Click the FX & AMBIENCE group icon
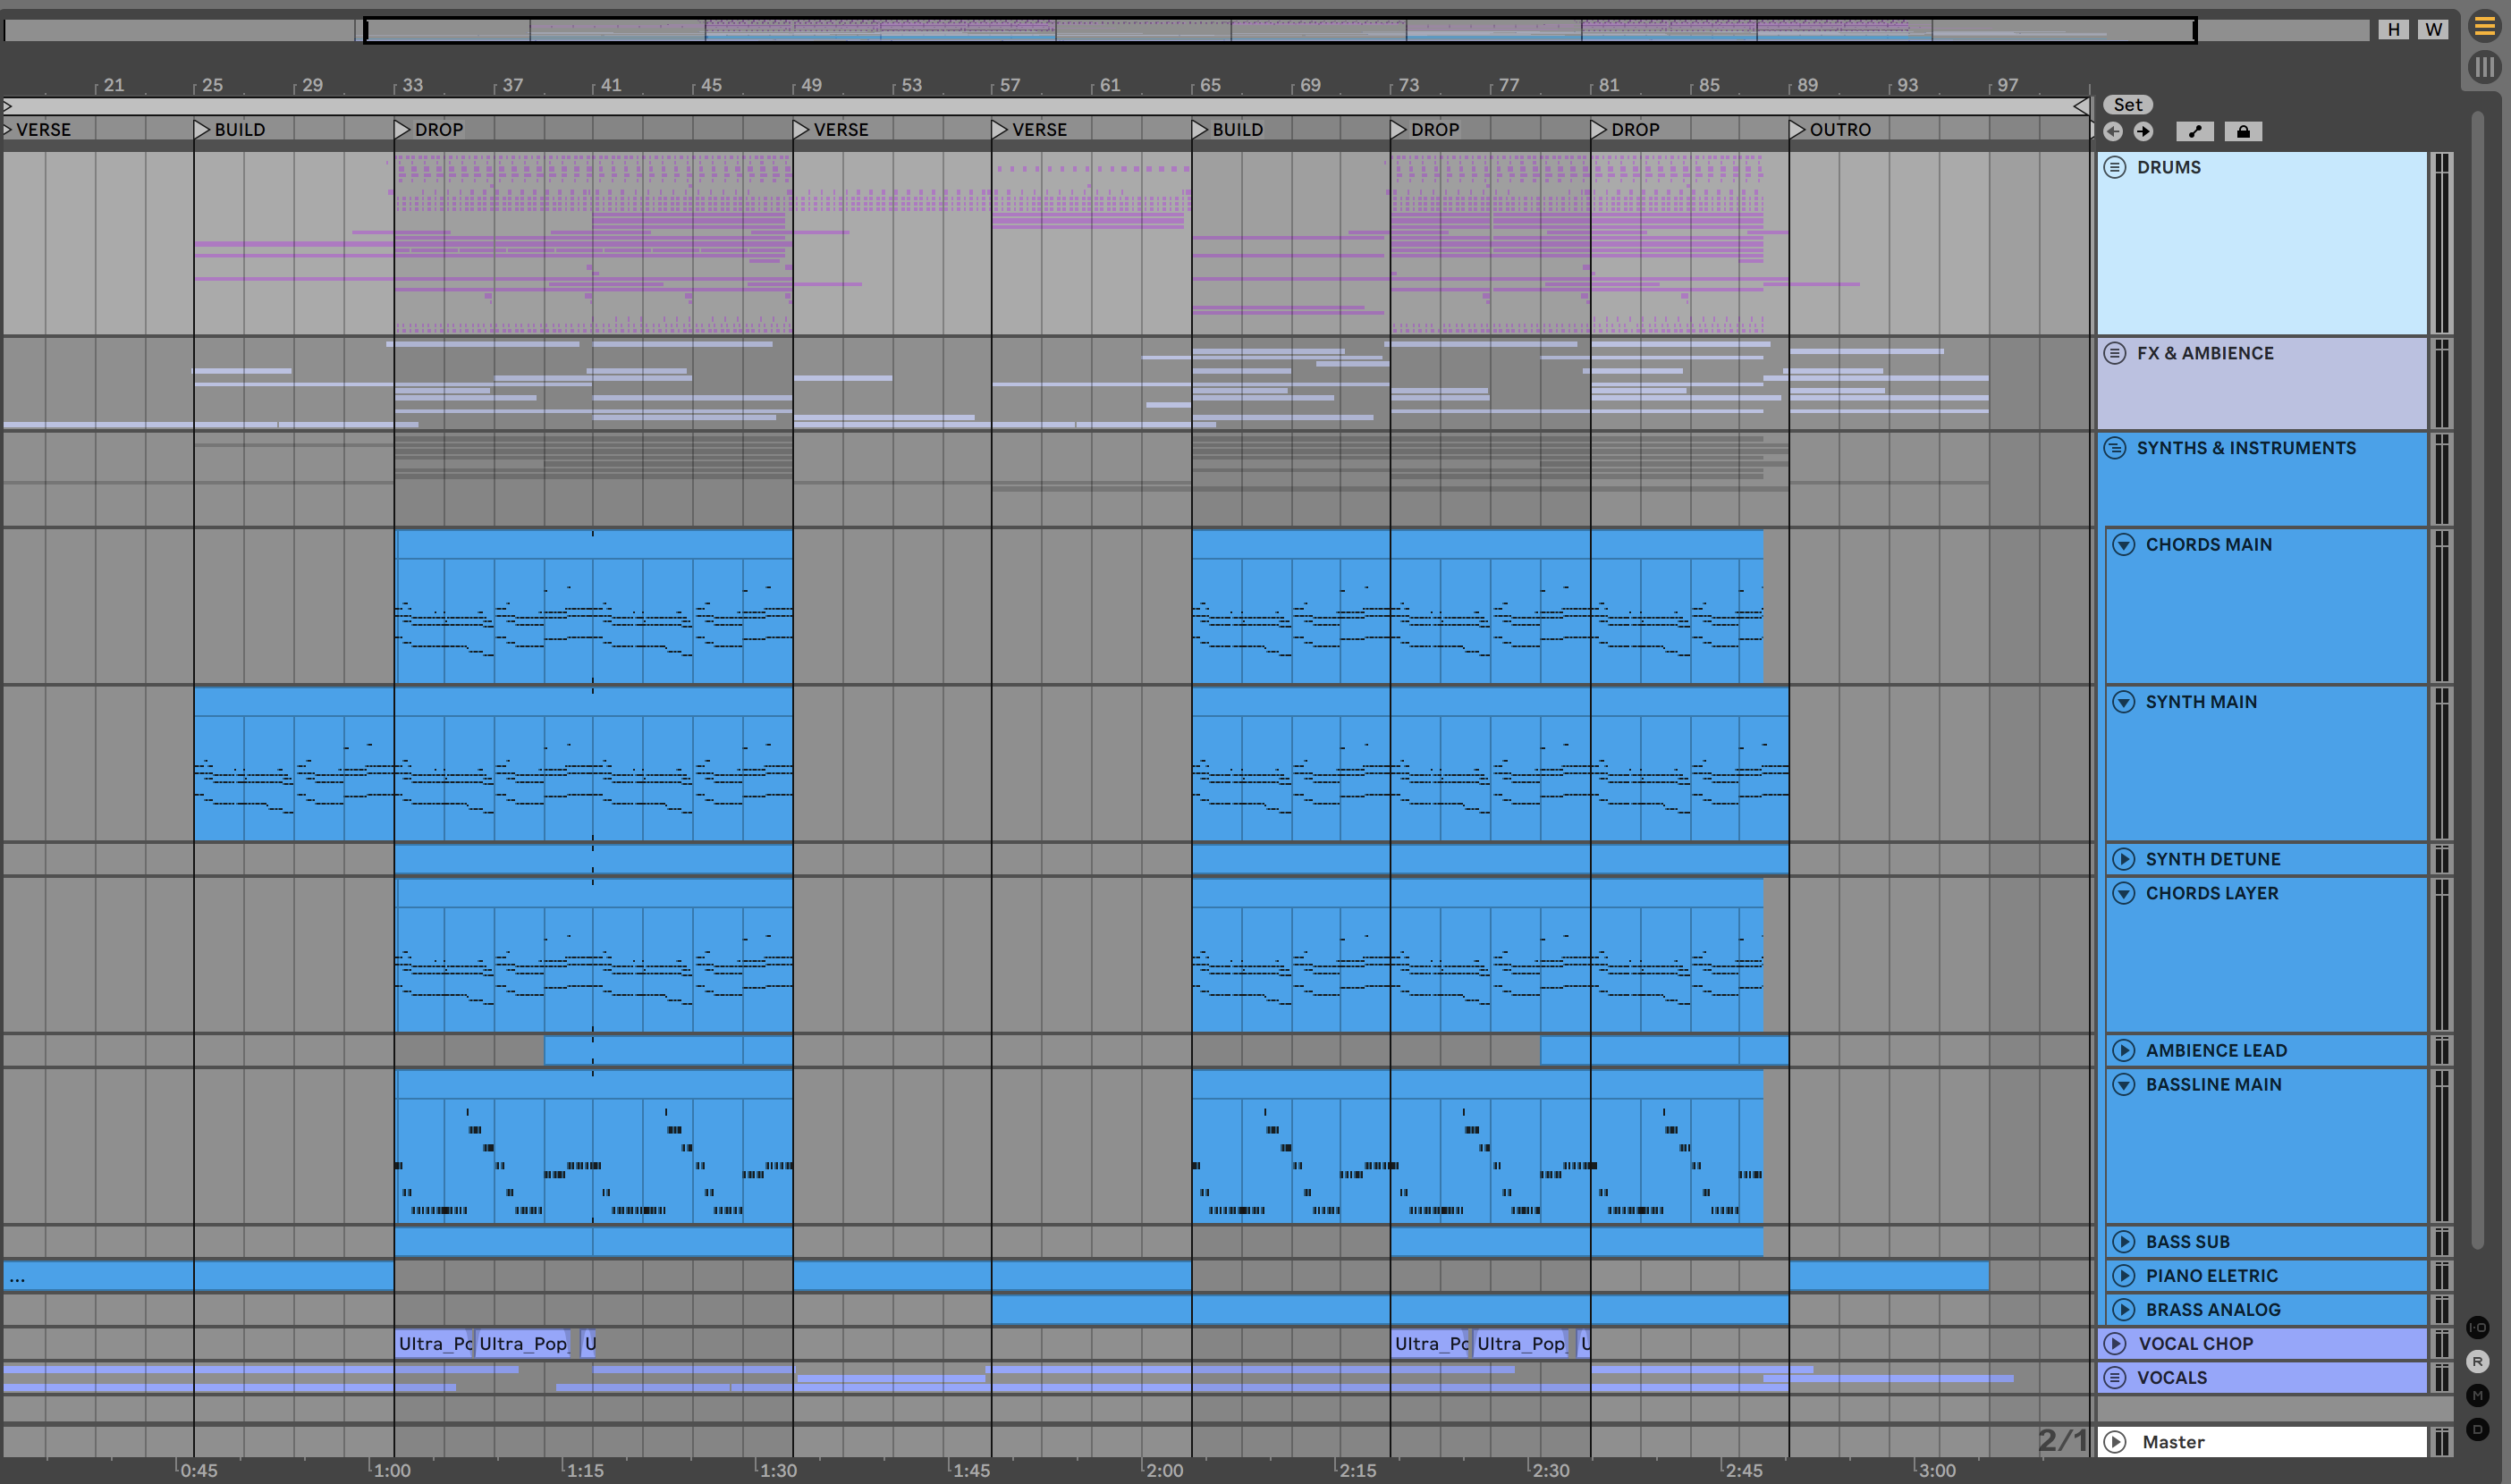The height and width of the screenshot is (1484, 2511). click(2115, 353)
